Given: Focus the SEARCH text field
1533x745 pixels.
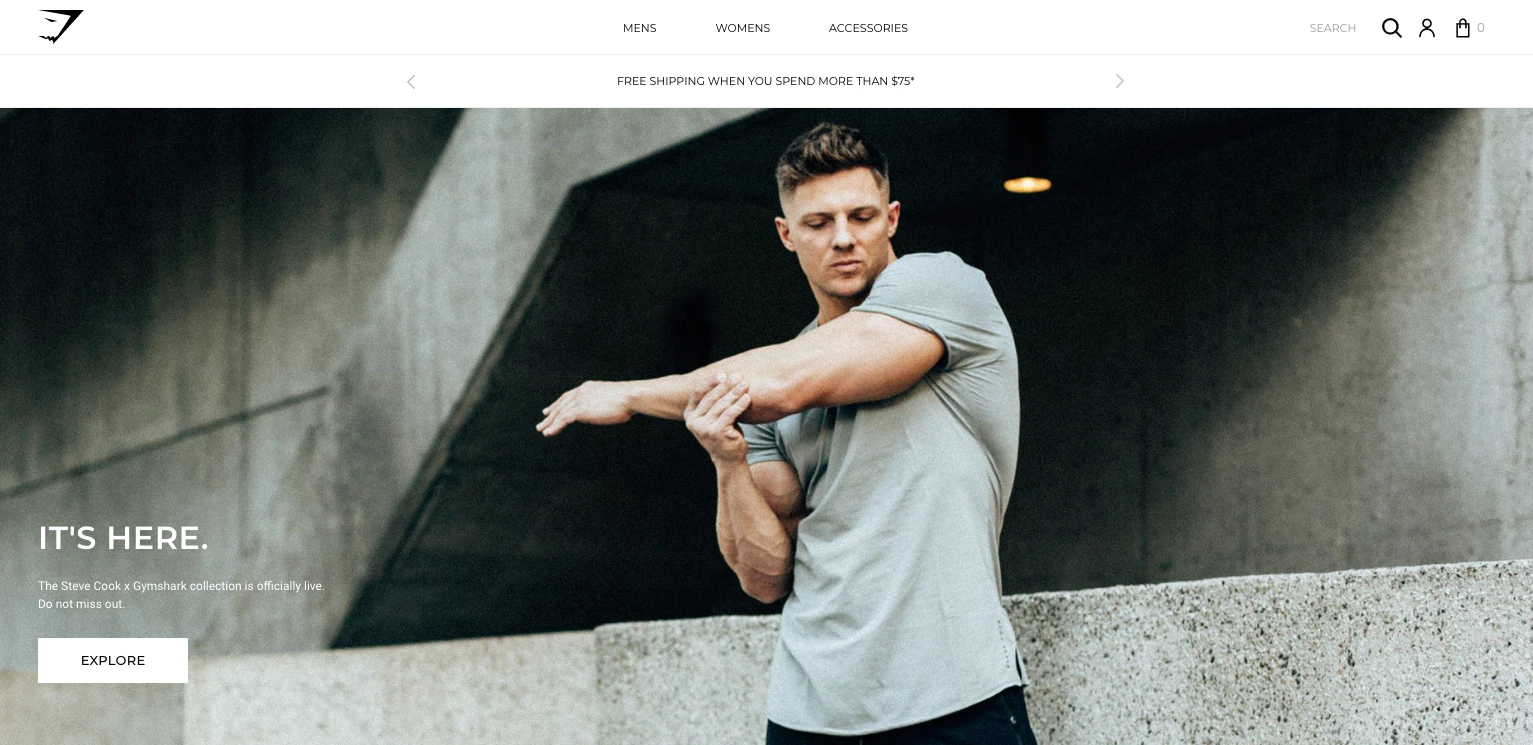Looking at the screenshot, I should point(1333,28).
